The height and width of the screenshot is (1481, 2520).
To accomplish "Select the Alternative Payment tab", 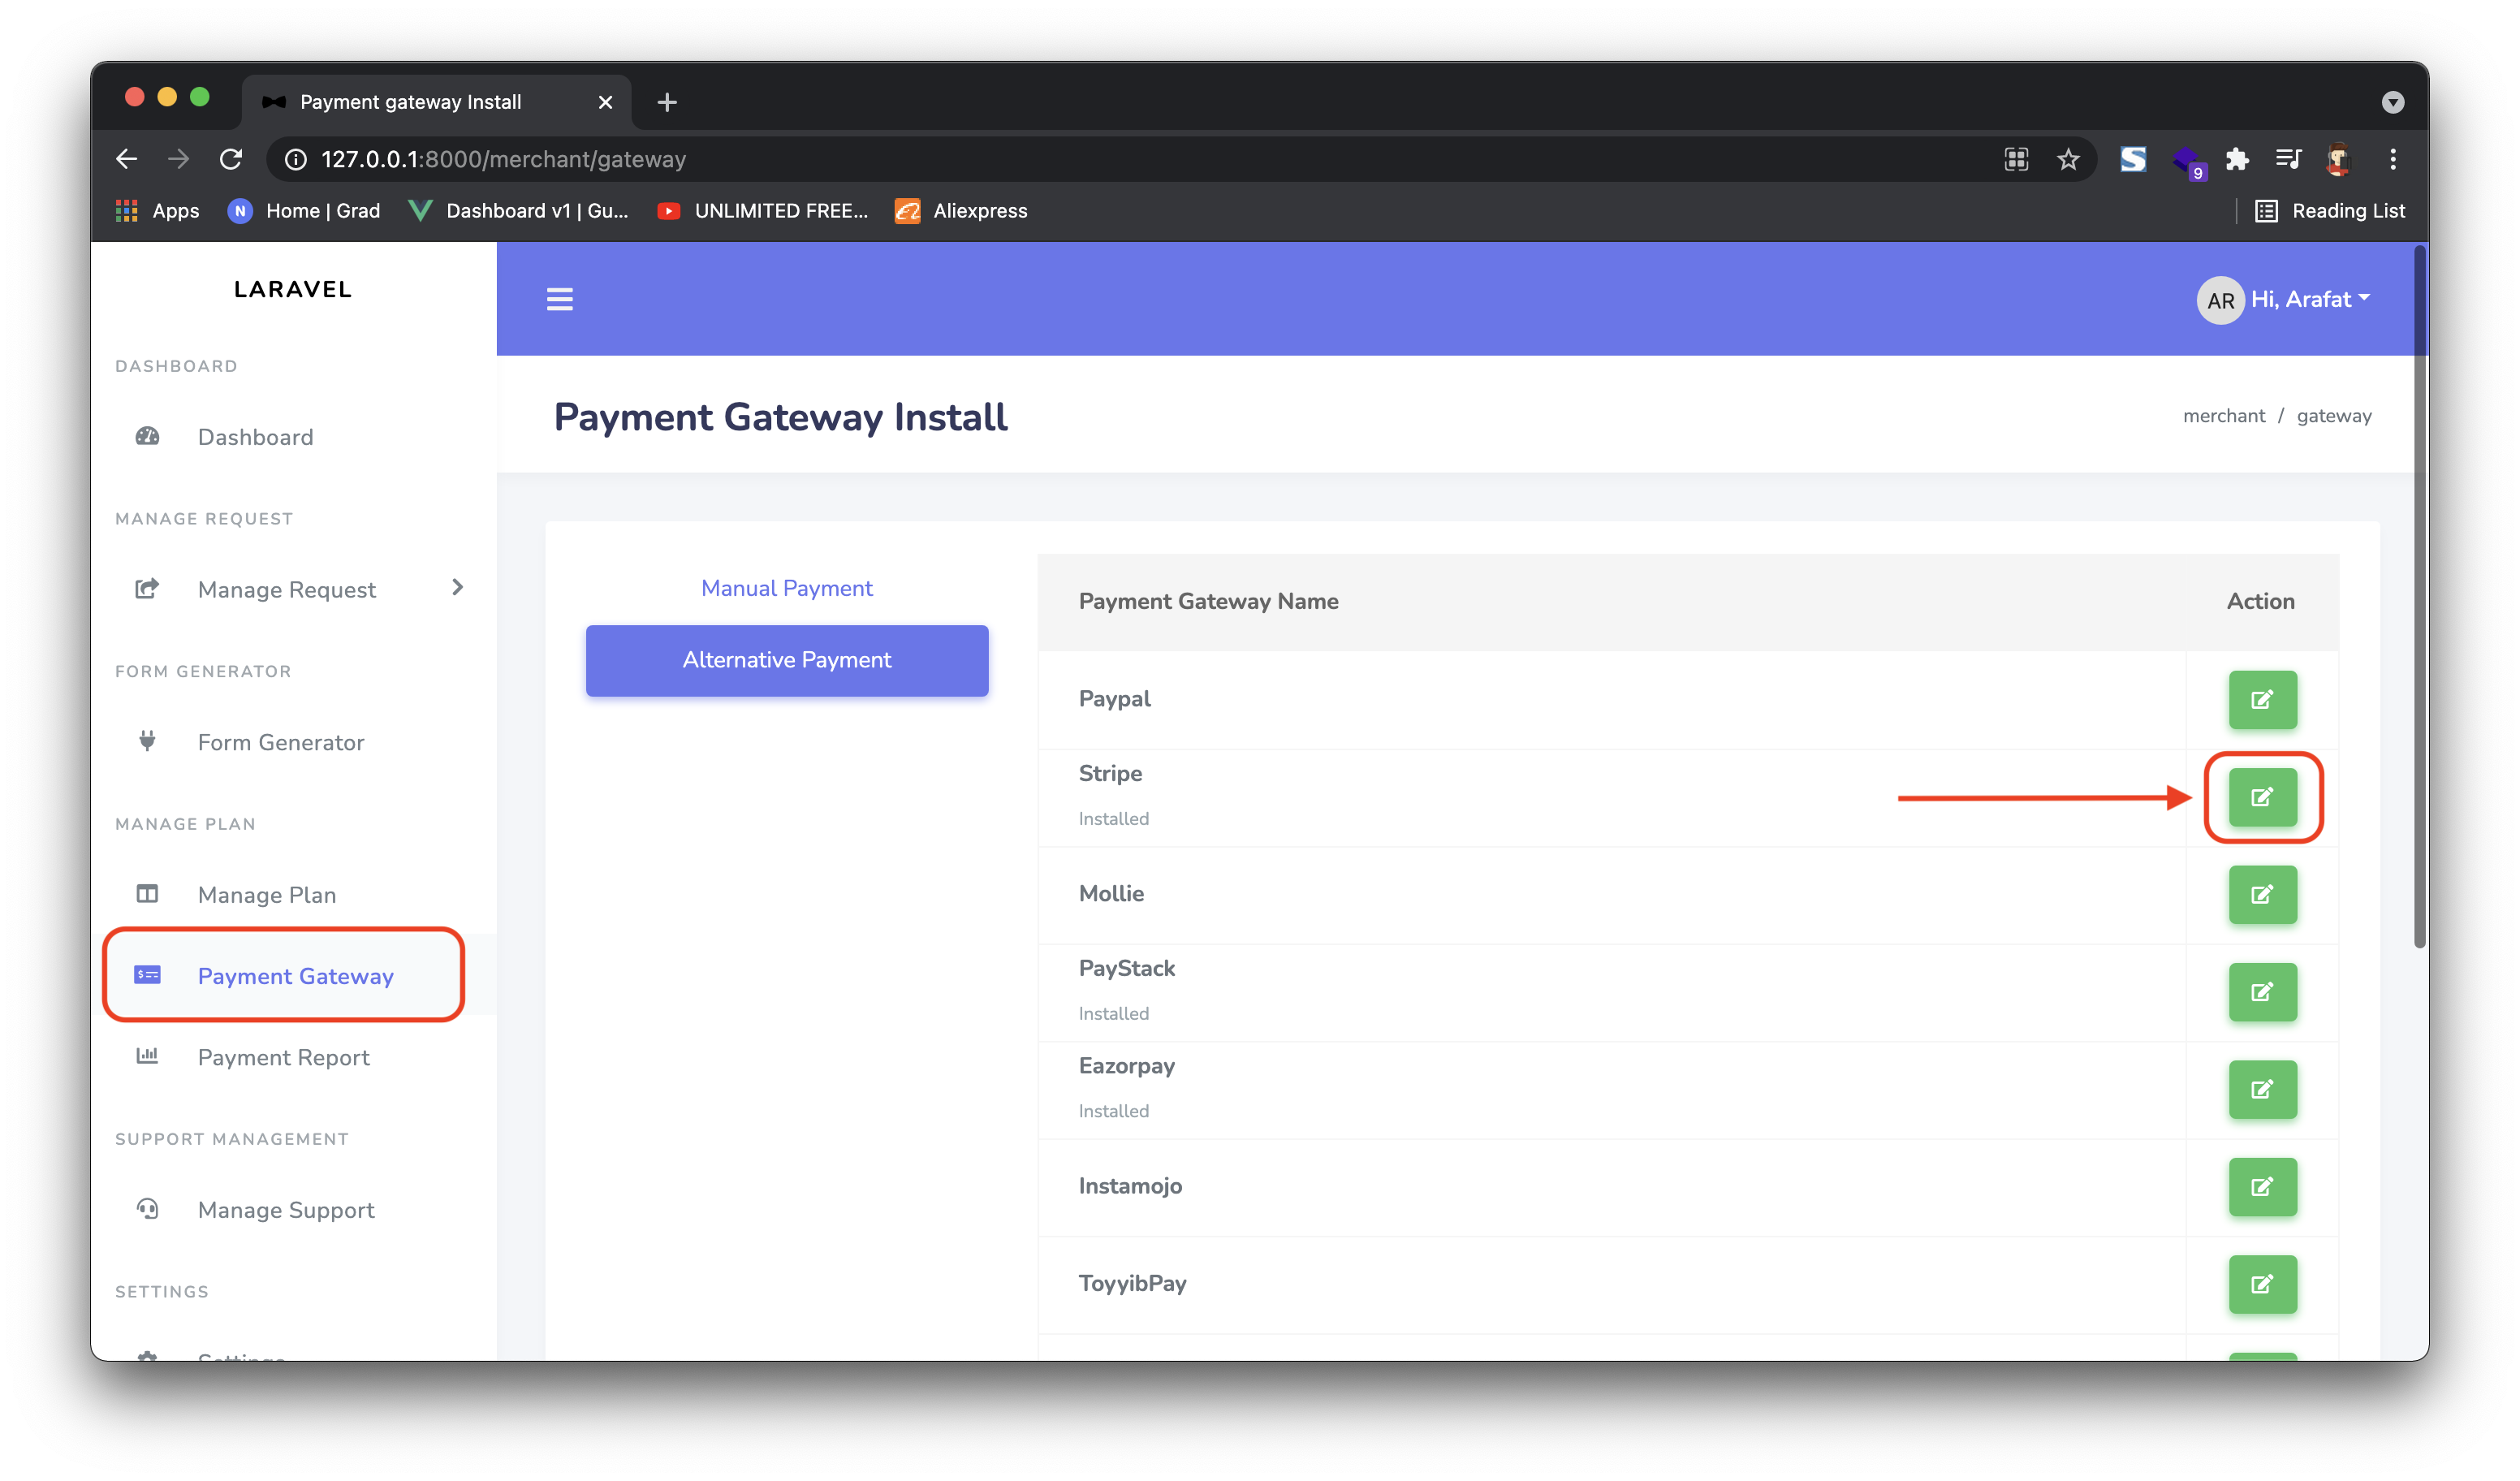I will pyautogui.click(x=786, y=660).
